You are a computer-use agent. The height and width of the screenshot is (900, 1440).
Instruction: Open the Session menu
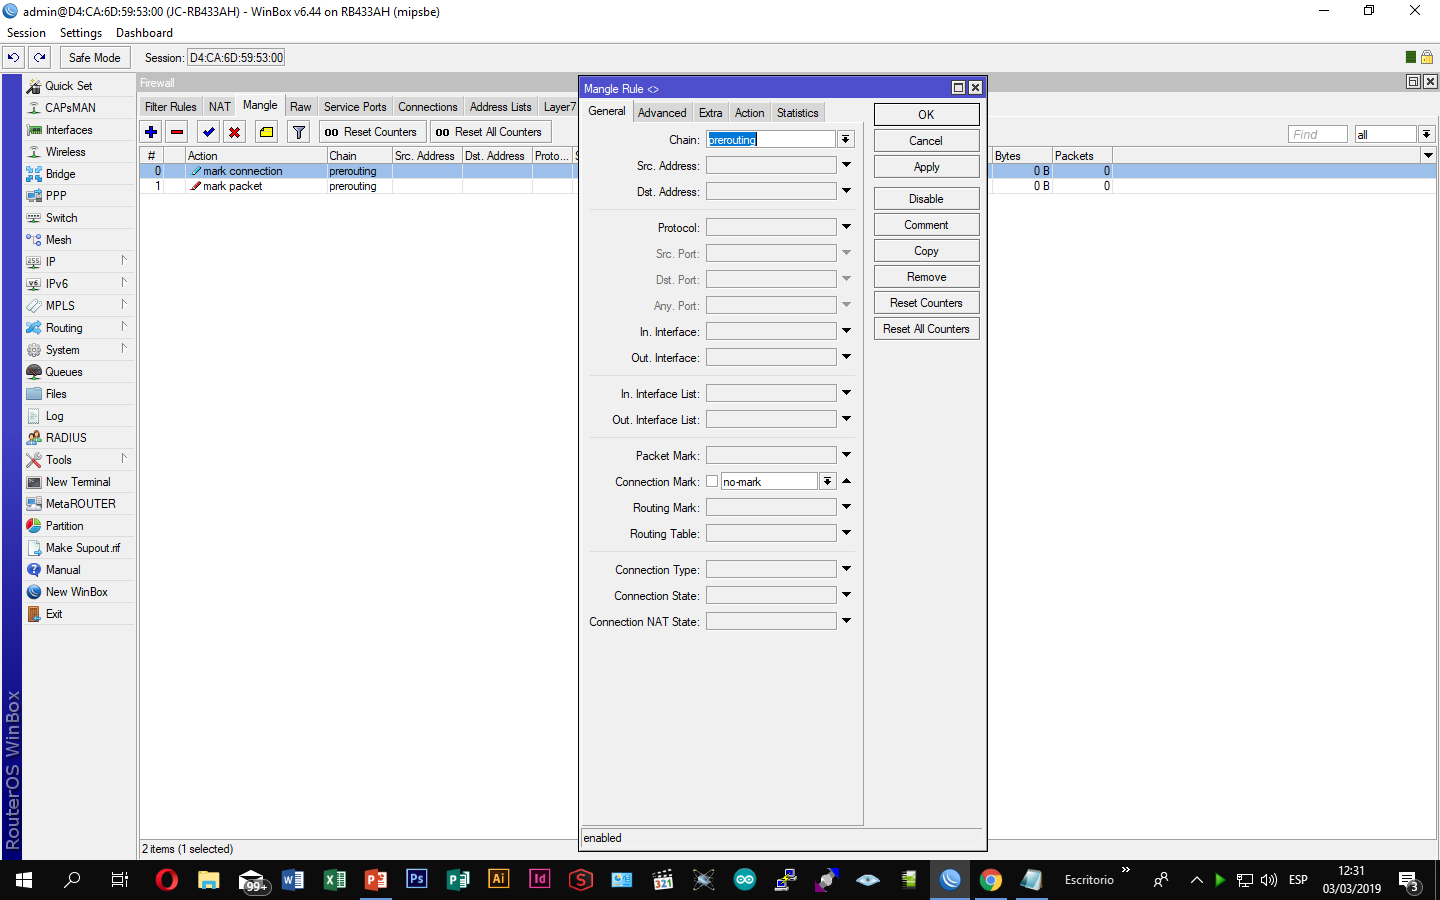(27, 33)
